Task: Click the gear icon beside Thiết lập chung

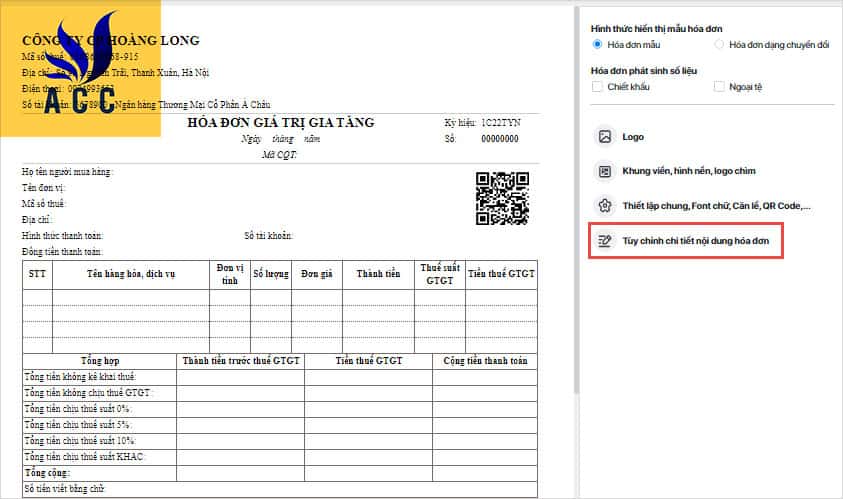Action: pyautogui.click(x=604, y=206)
